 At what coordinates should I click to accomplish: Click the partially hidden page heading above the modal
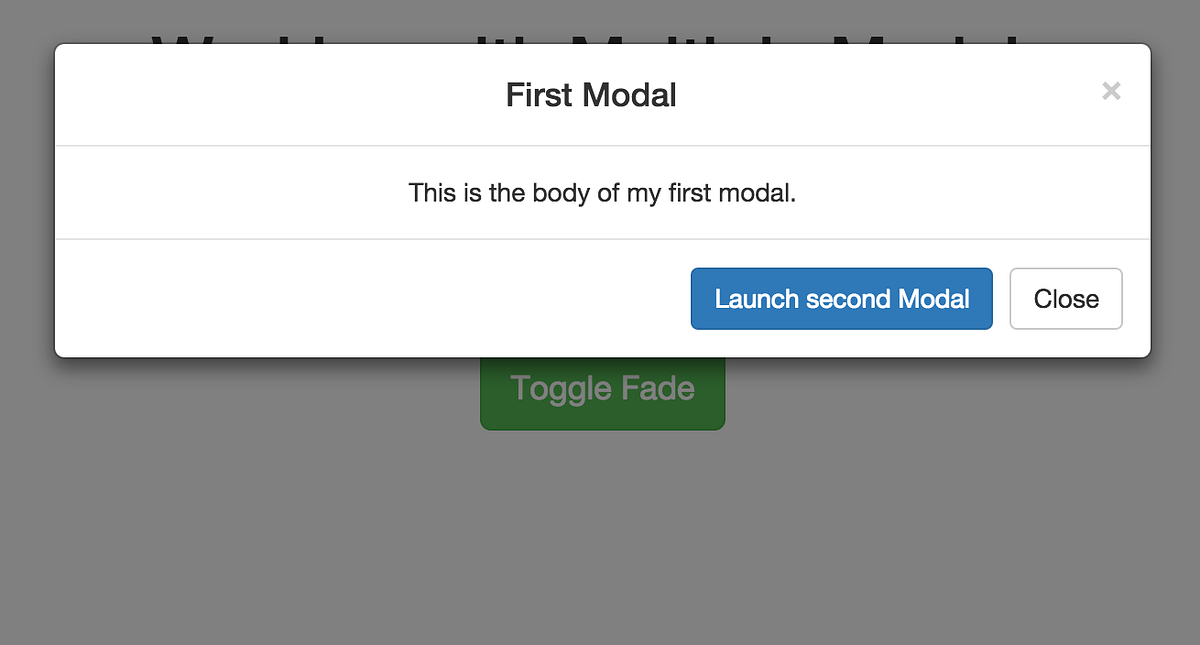point(590,38)
